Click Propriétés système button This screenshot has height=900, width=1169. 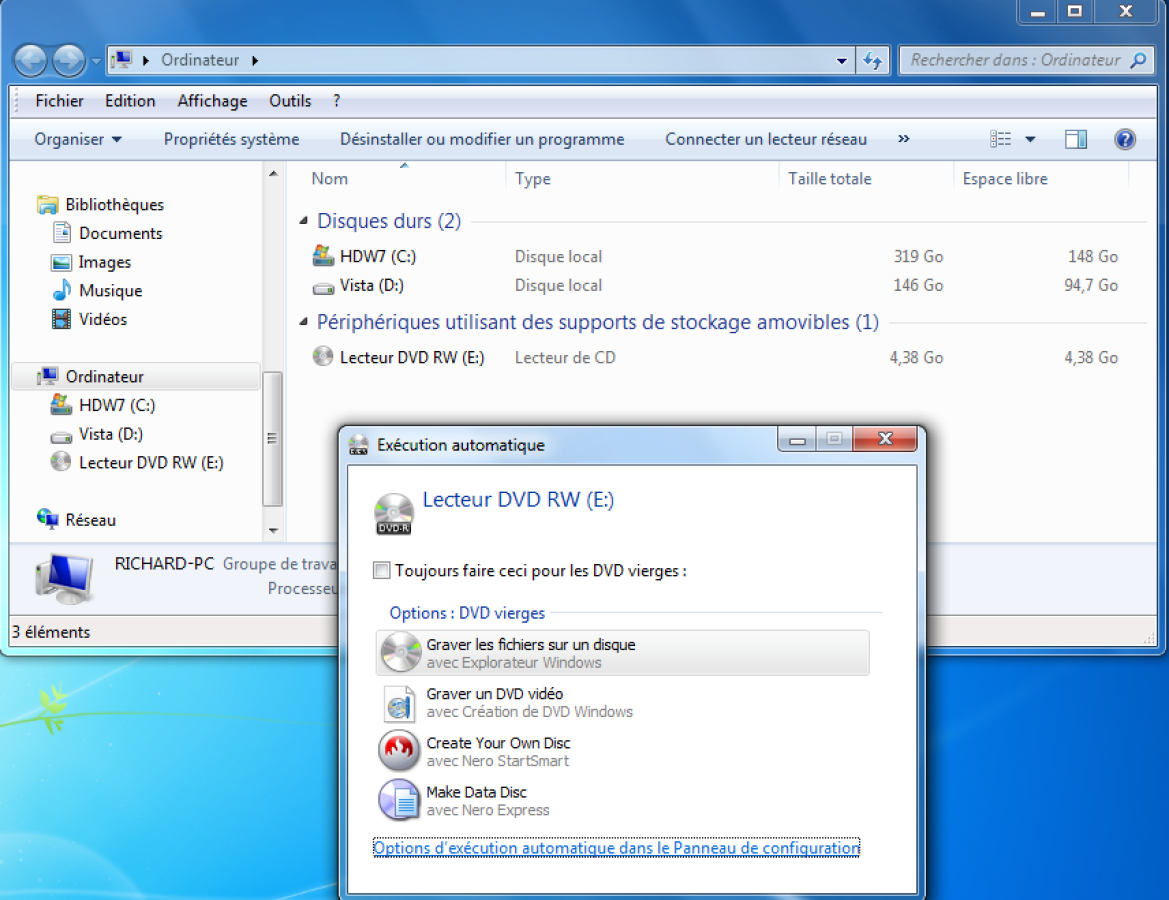[231, 139]
